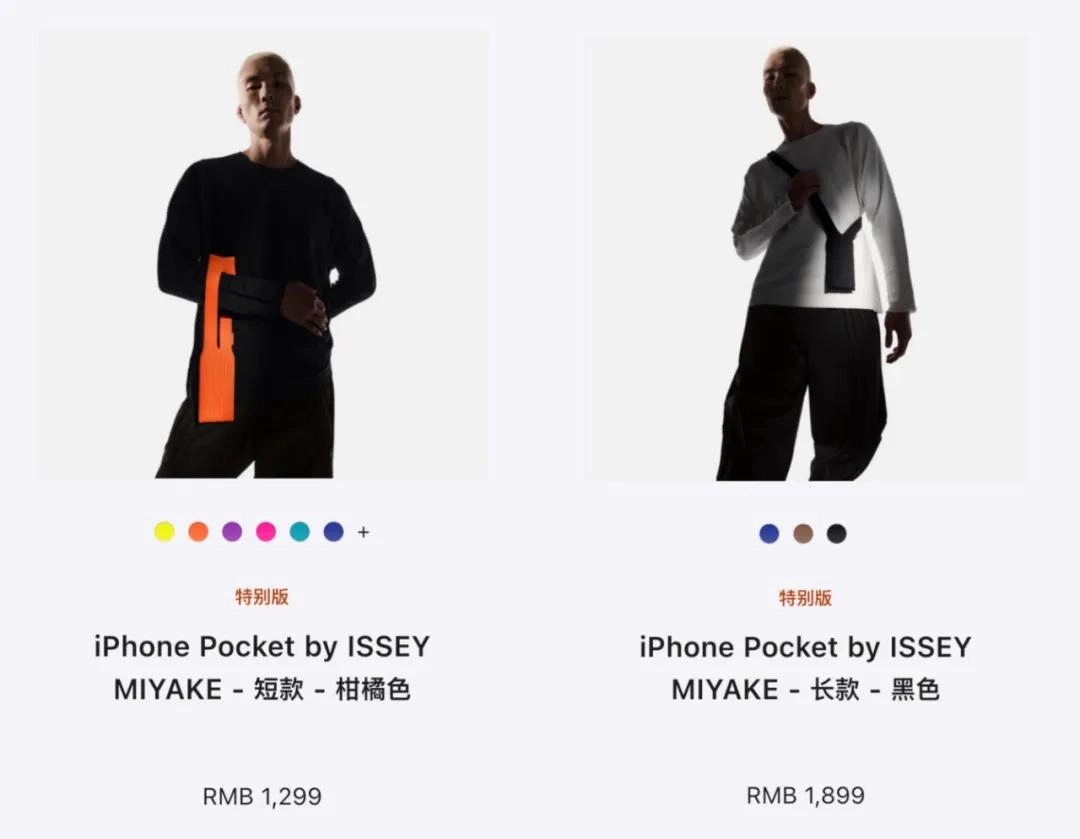Open the long-strap black product photo

point(806,258)
